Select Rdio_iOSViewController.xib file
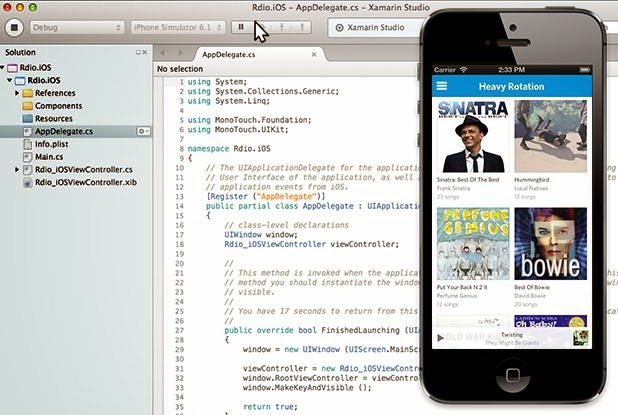This screenshot has height=415, width=618. point(86,182)
